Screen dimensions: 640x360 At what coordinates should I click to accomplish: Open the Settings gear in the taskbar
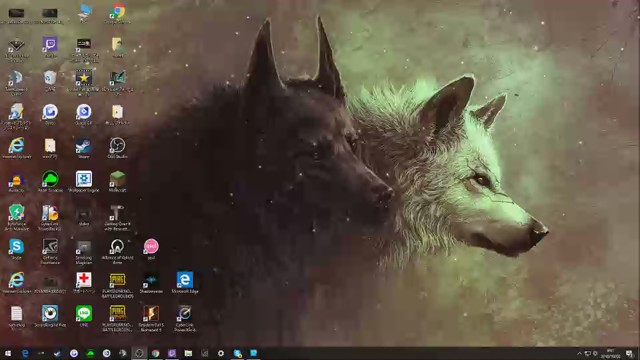(221, 353)
